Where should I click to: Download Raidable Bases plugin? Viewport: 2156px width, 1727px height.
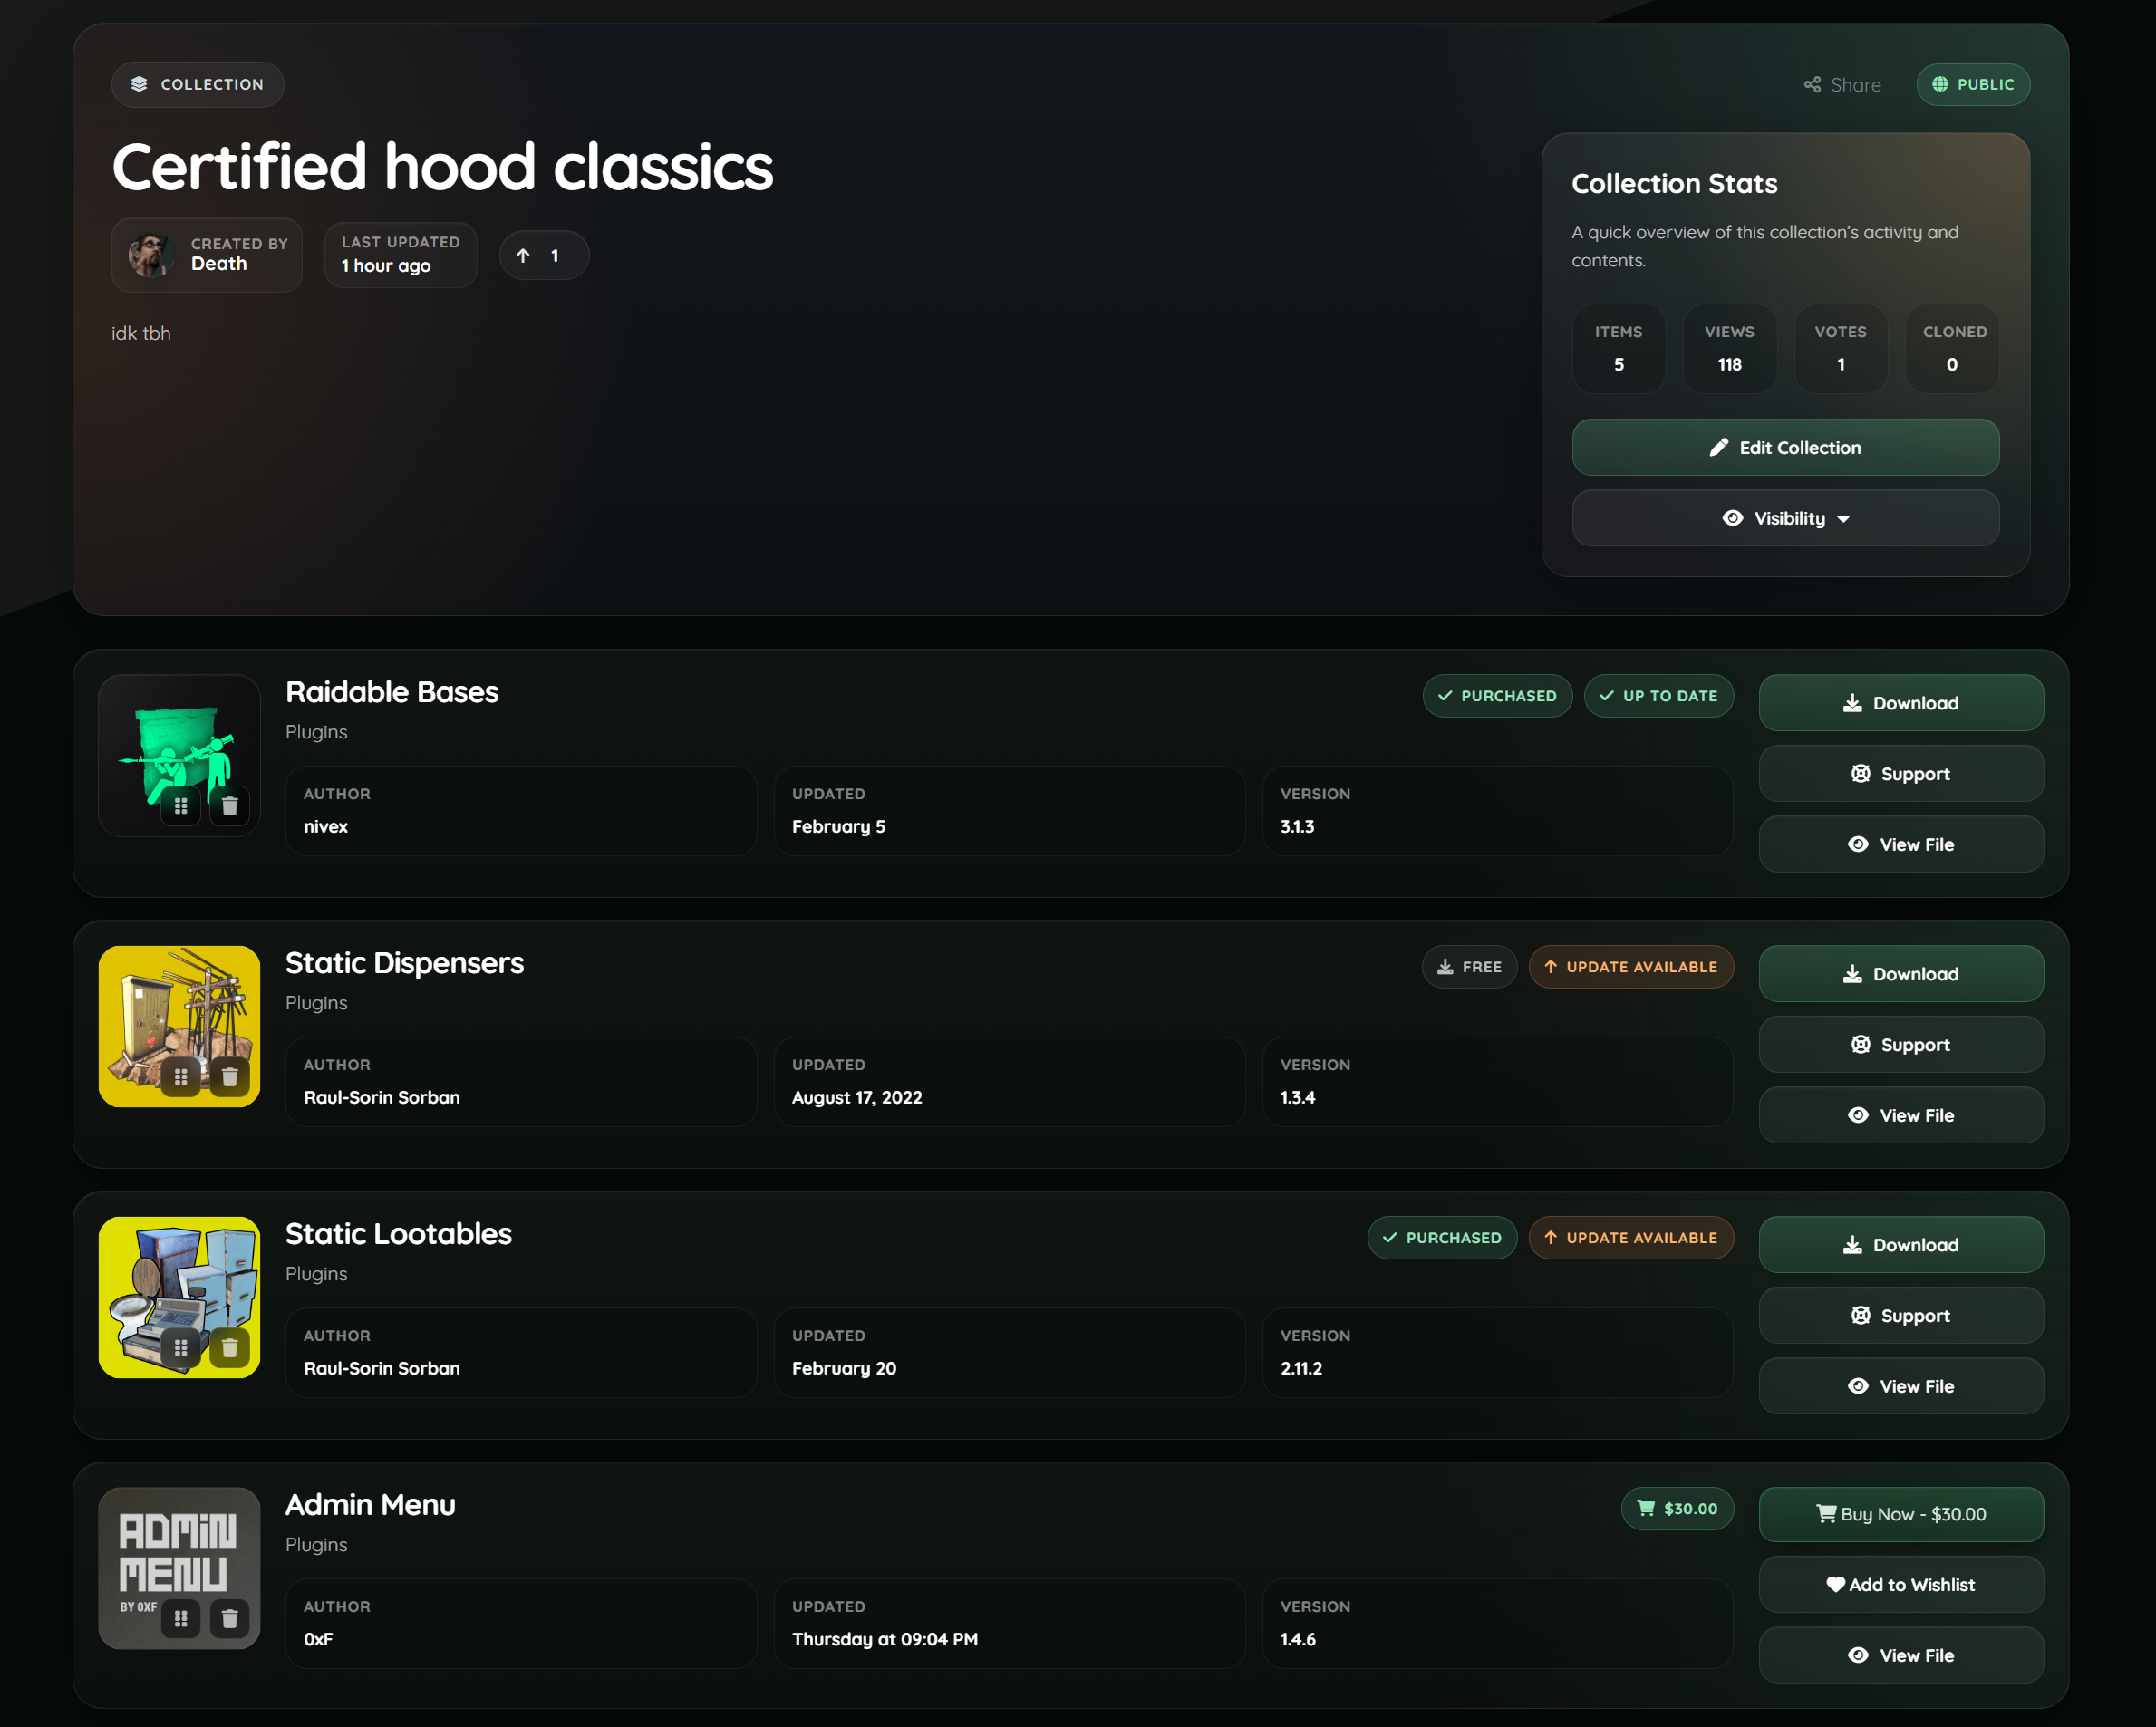click(1900, 703)
